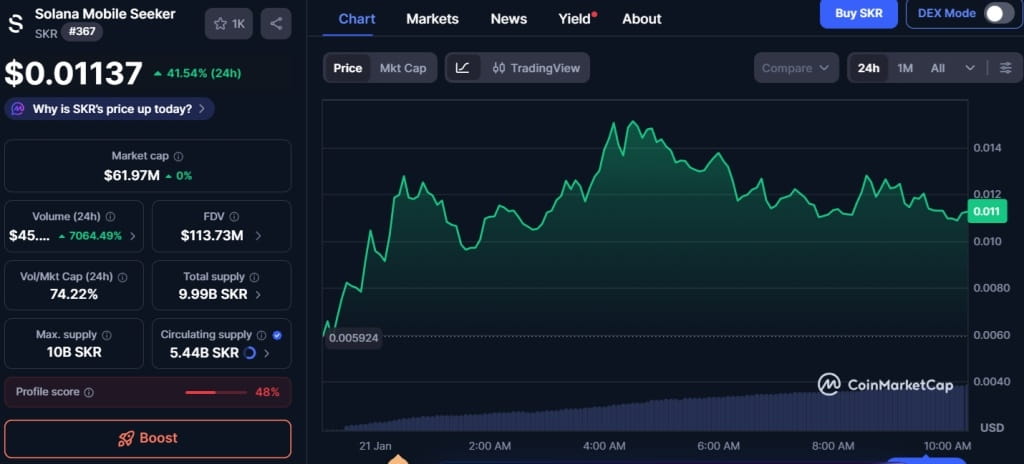
Task: Click the 21 Jan date axis label
Action: (x=376, y=446)
